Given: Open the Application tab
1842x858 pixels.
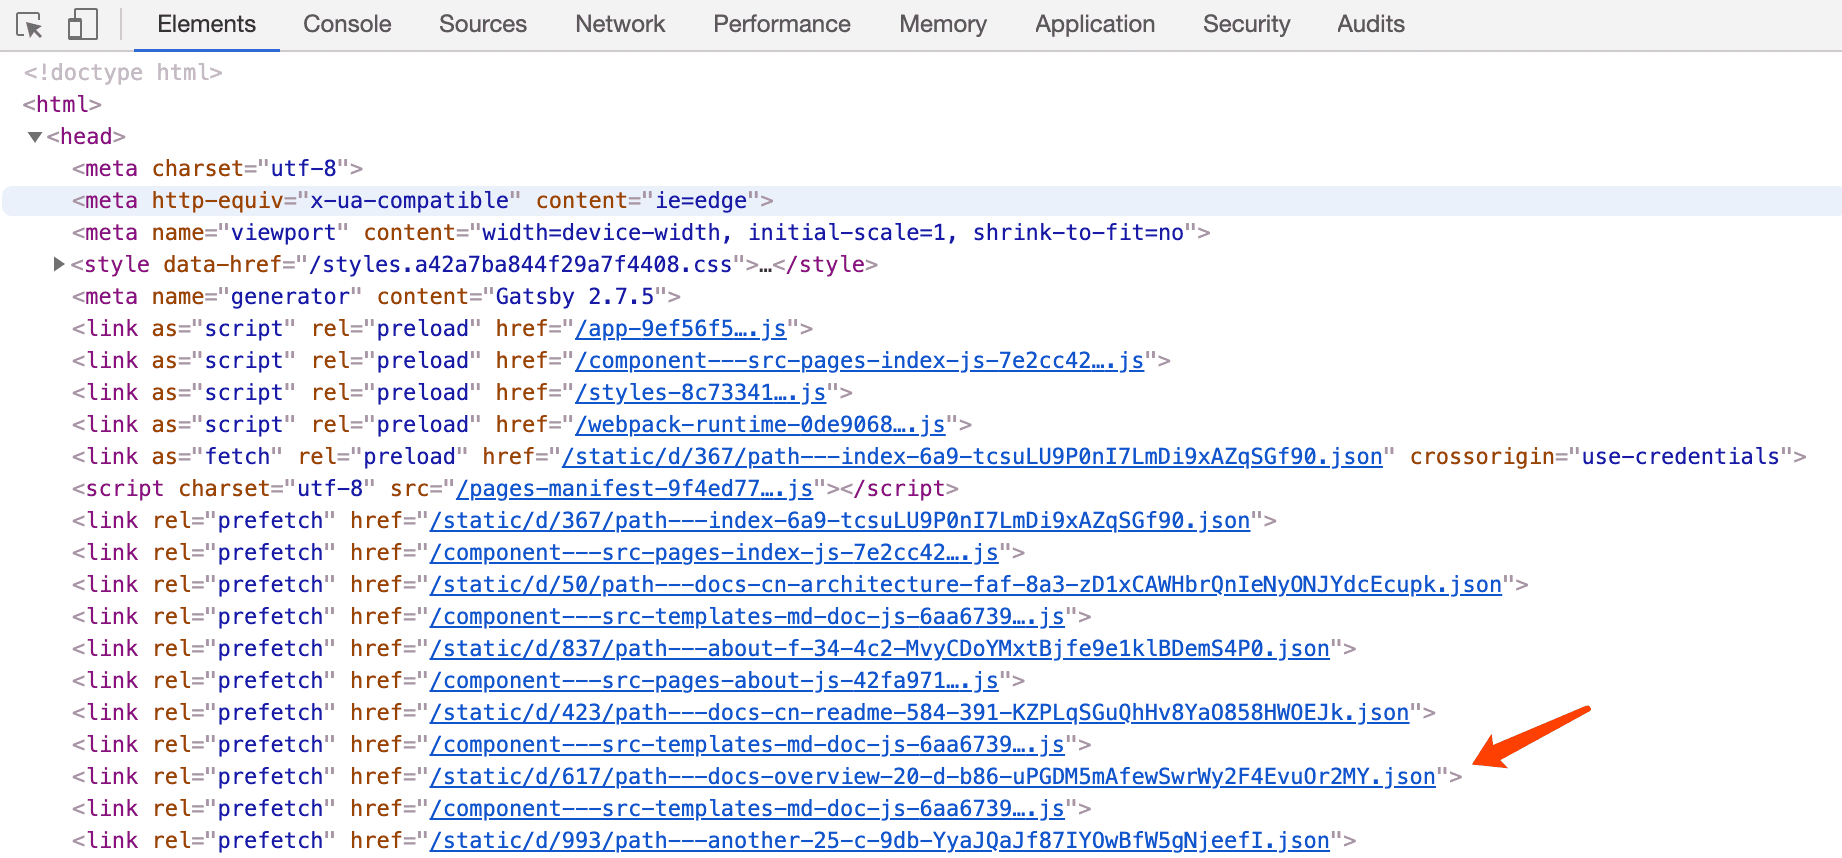Looking at the screenshot, I should click(x=1095, y=24).
